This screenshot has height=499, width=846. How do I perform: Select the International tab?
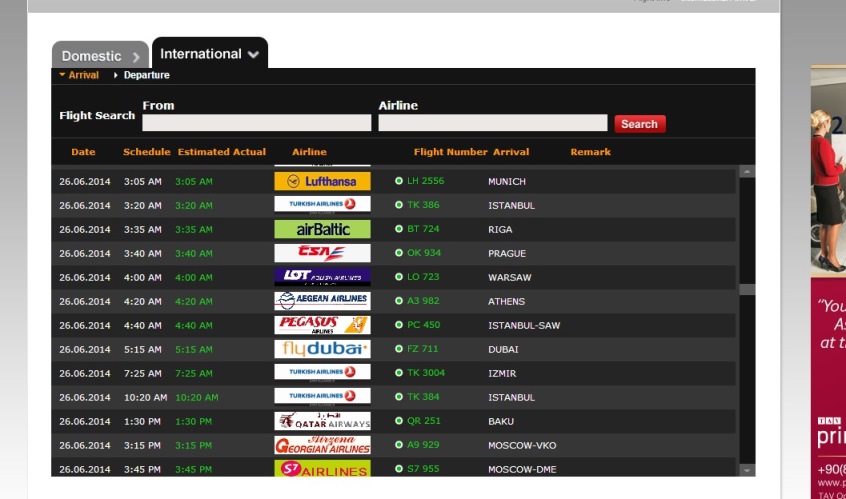tap(209, 53)
